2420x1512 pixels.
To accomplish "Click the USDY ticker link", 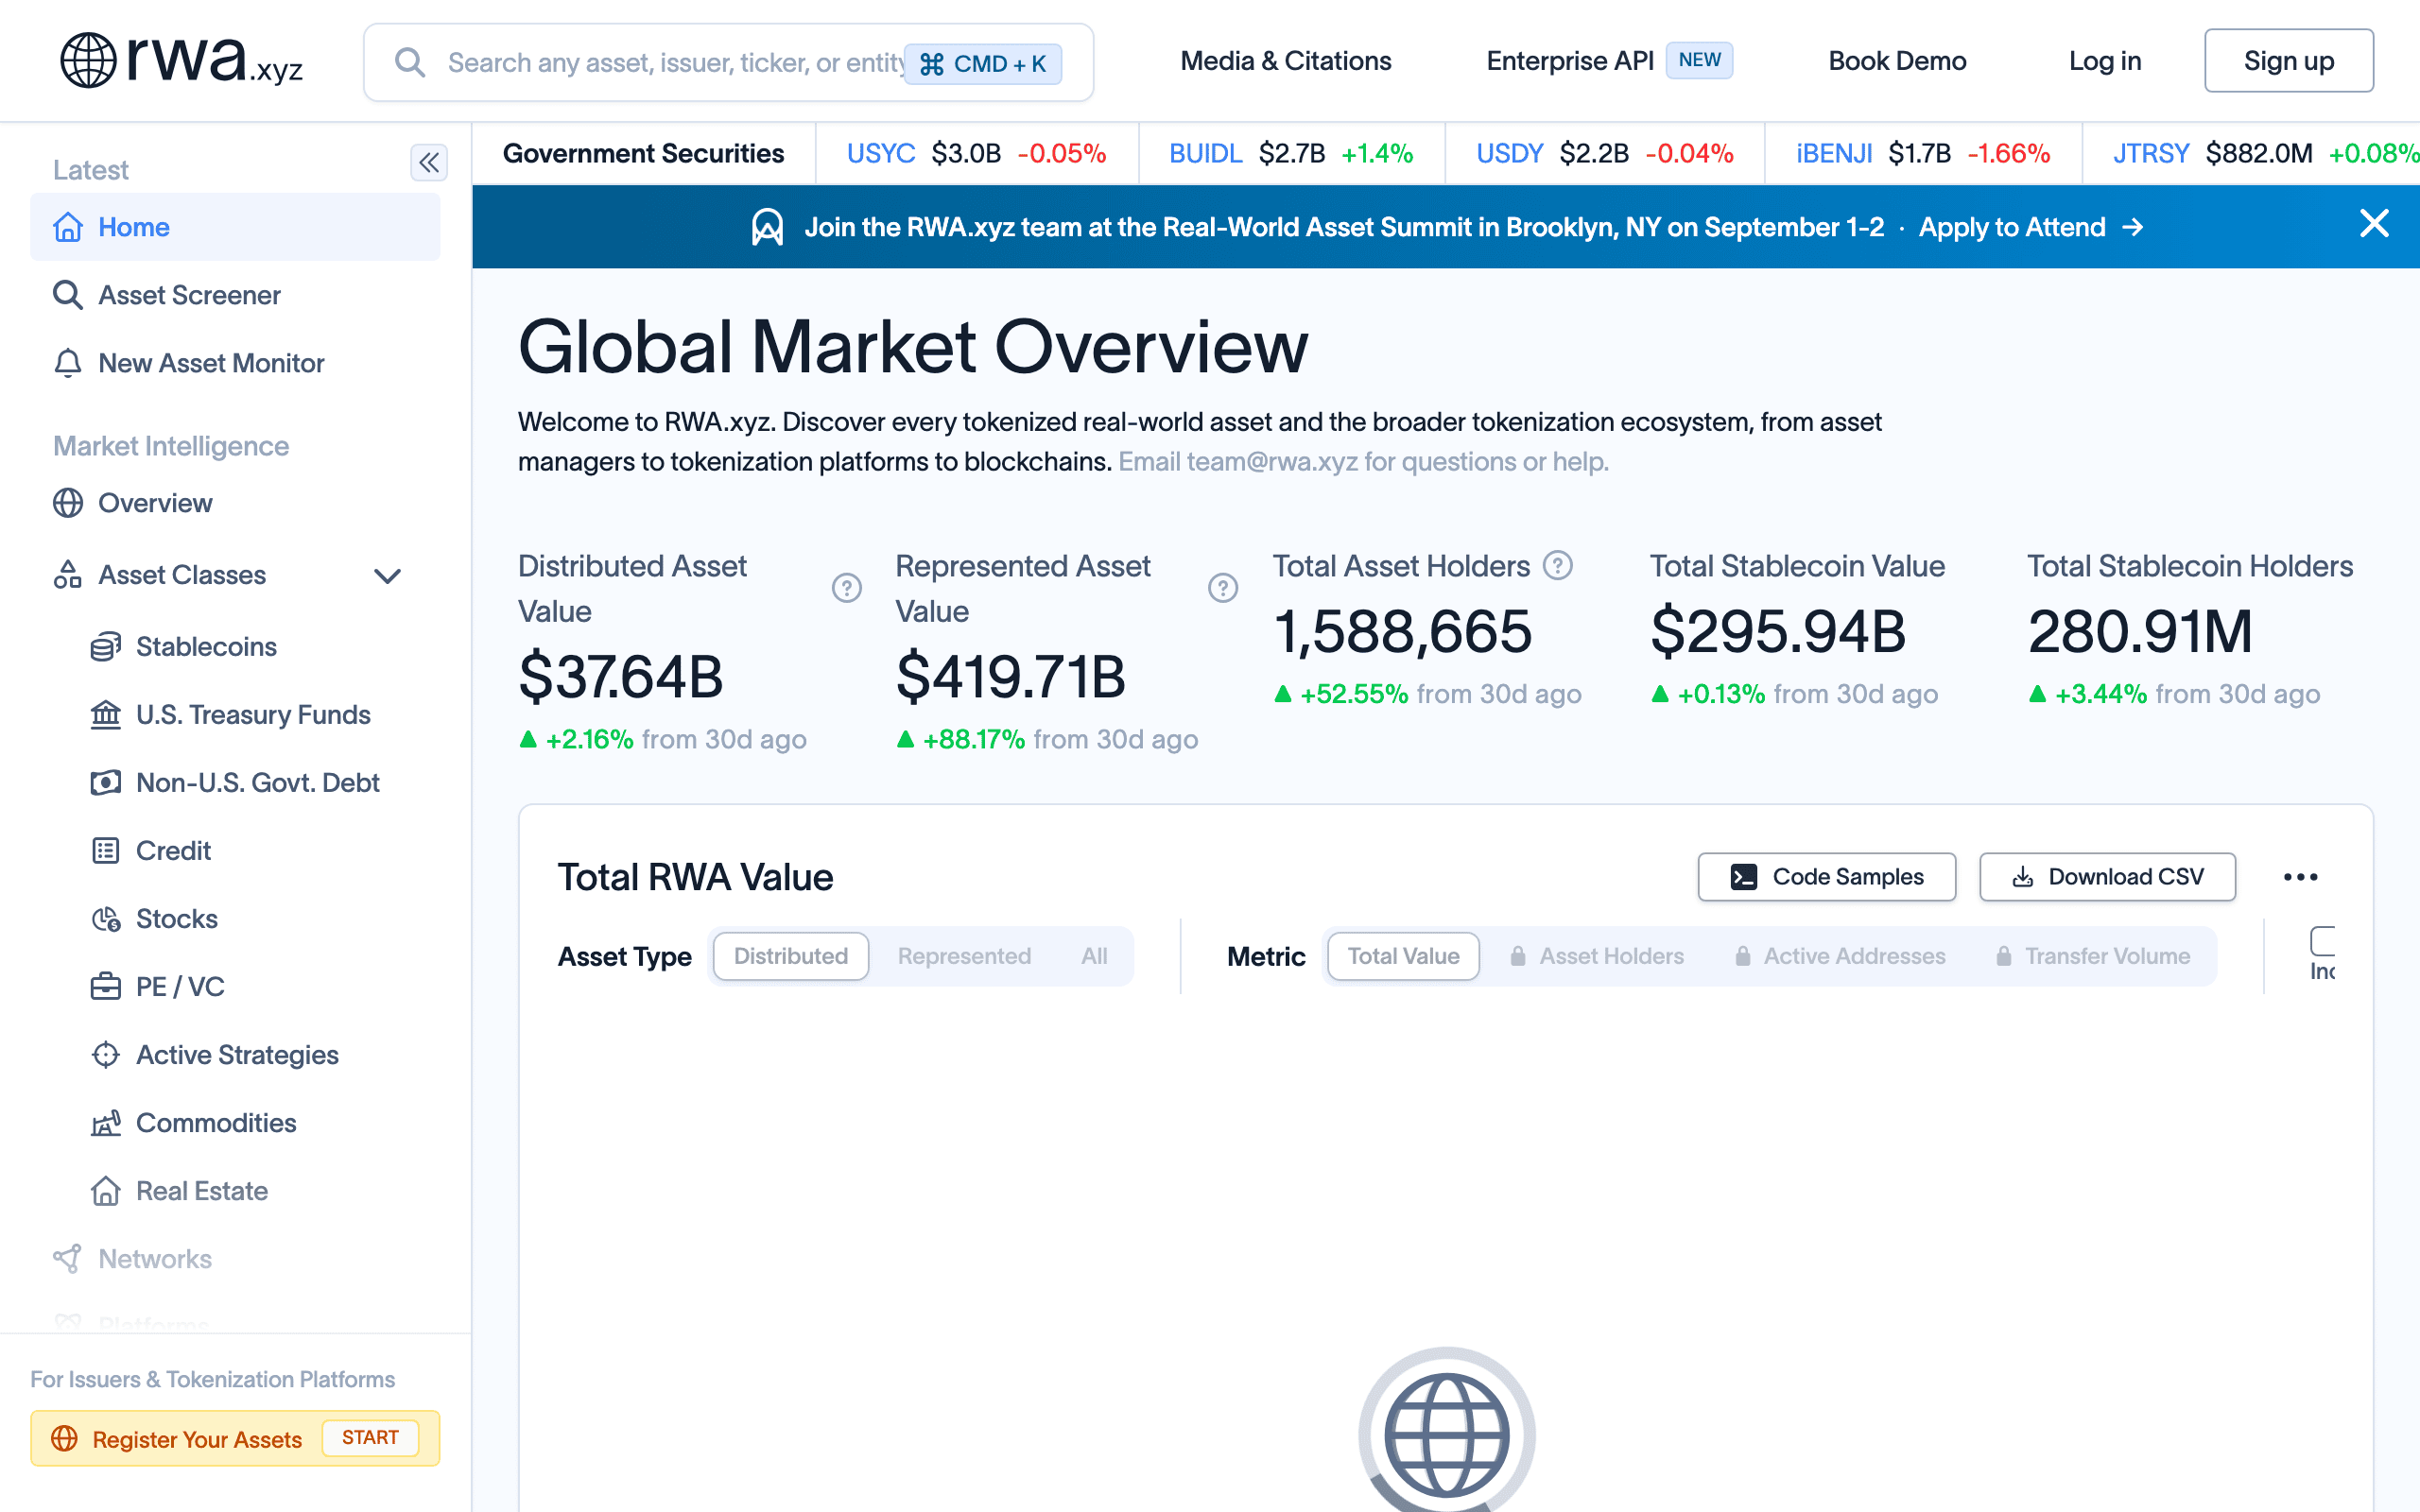I will pyautogui.click(x=1509, y=153).
